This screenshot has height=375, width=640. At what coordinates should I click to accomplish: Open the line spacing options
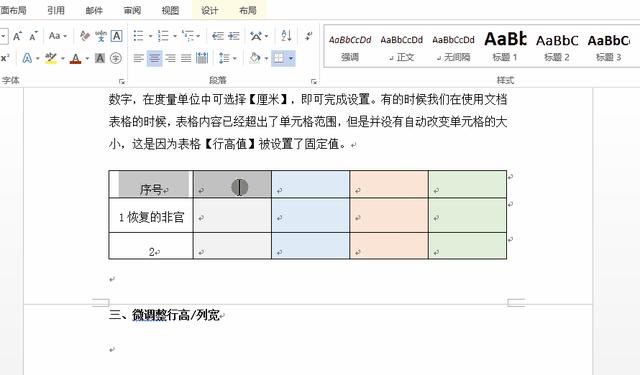pyautogui.click(x=224, y=58)
